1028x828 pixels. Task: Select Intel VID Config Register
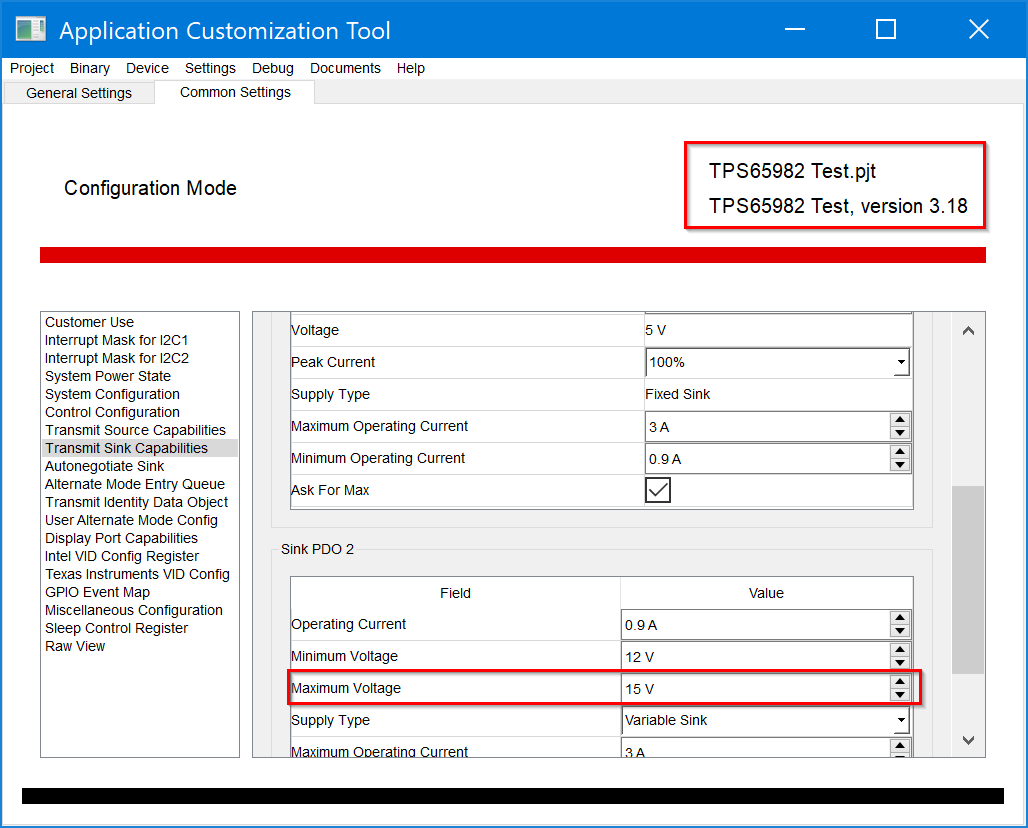[x=122, y=556]
